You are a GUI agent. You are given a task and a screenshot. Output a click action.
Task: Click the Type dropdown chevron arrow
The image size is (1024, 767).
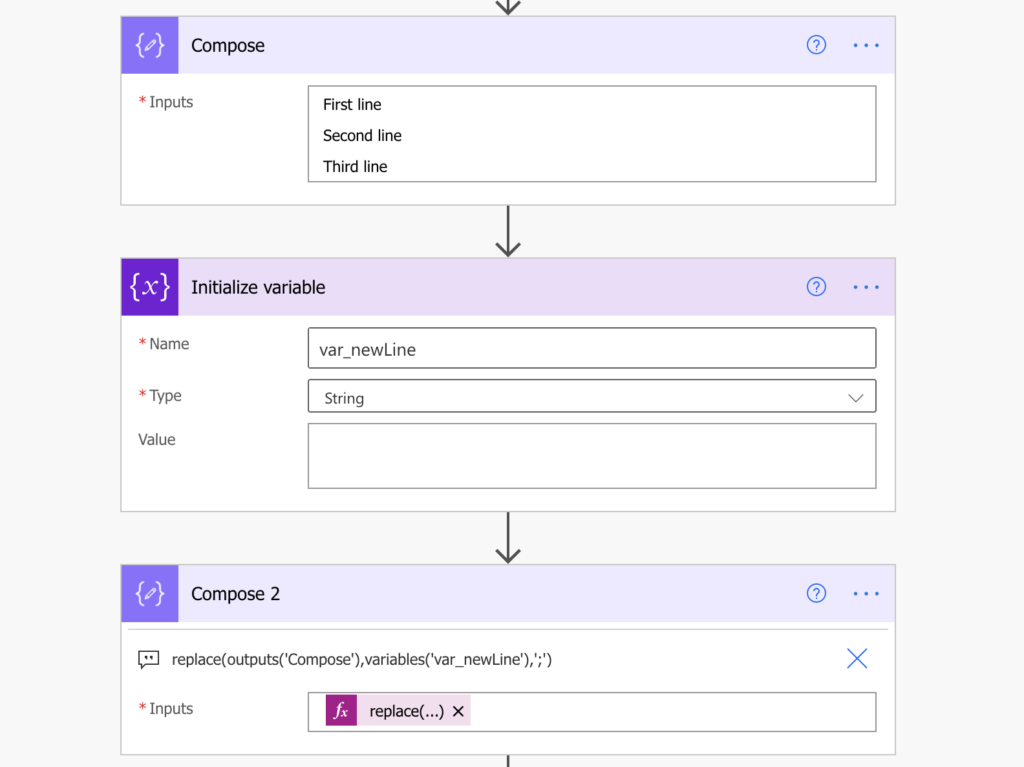[x=856, y=398]
